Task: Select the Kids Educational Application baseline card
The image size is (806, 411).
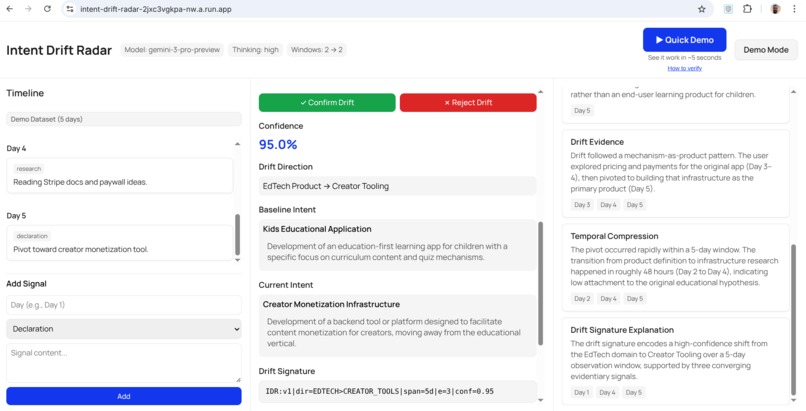Action: click(x=397, y=245)
